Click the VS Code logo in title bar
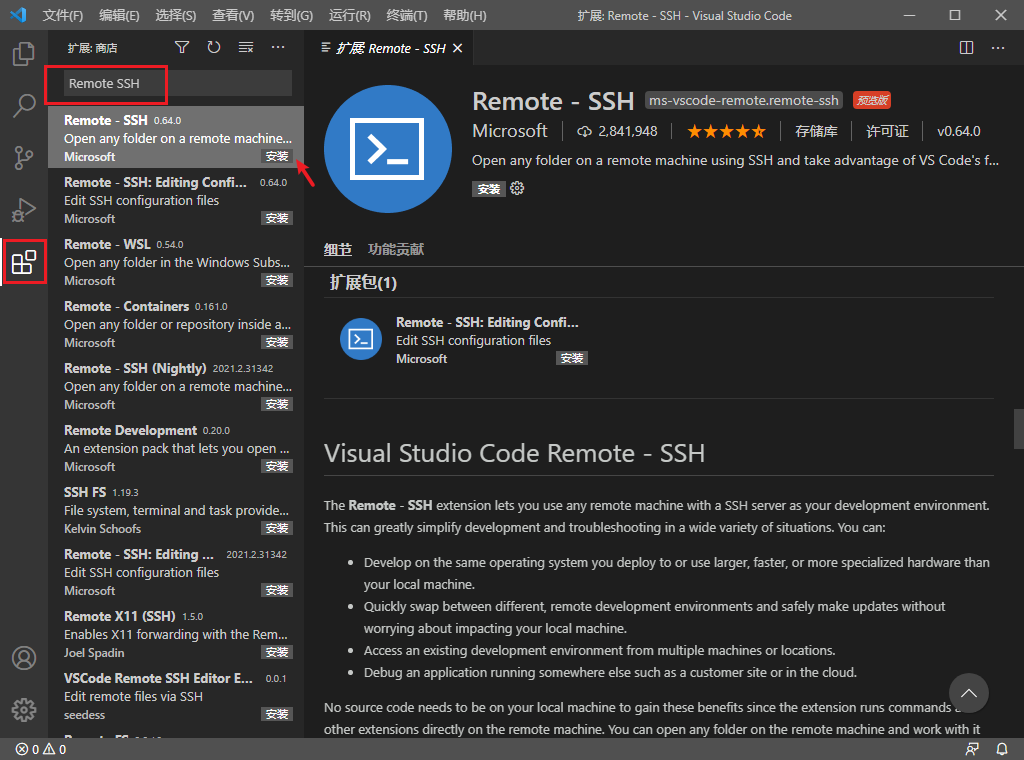This screenshot has width=1024, height=760. pyautogui.click(x=18, y=15)
